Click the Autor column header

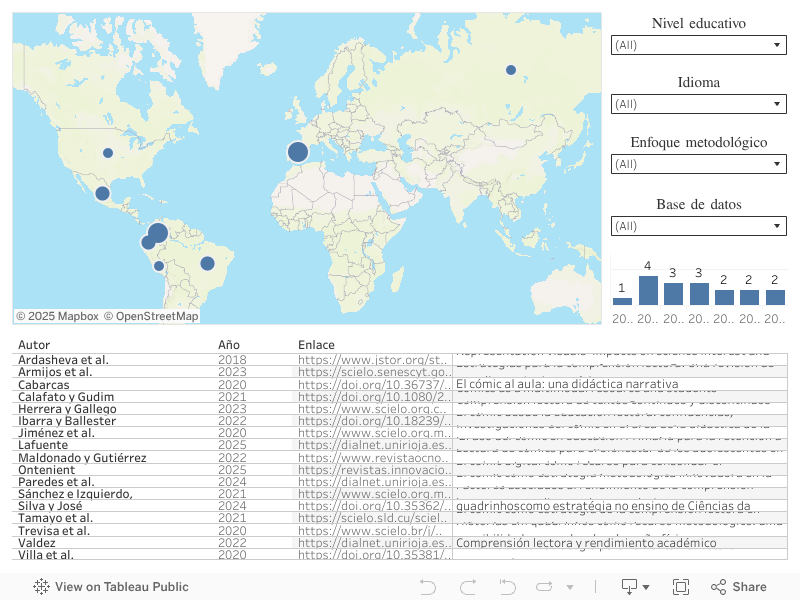coord(34,345)
